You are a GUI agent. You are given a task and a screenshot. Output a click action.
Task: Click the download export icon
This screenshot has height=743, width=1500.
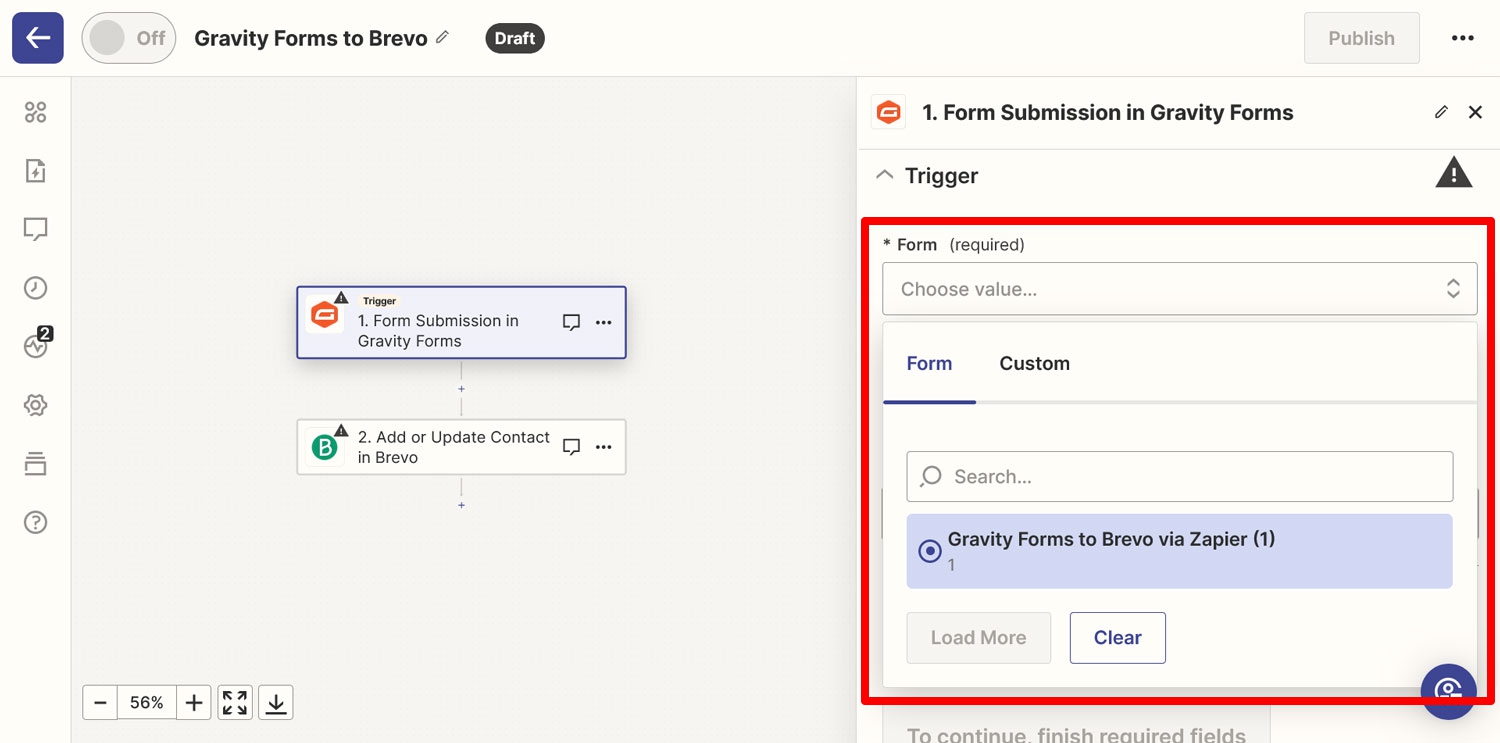coord(276,703)
